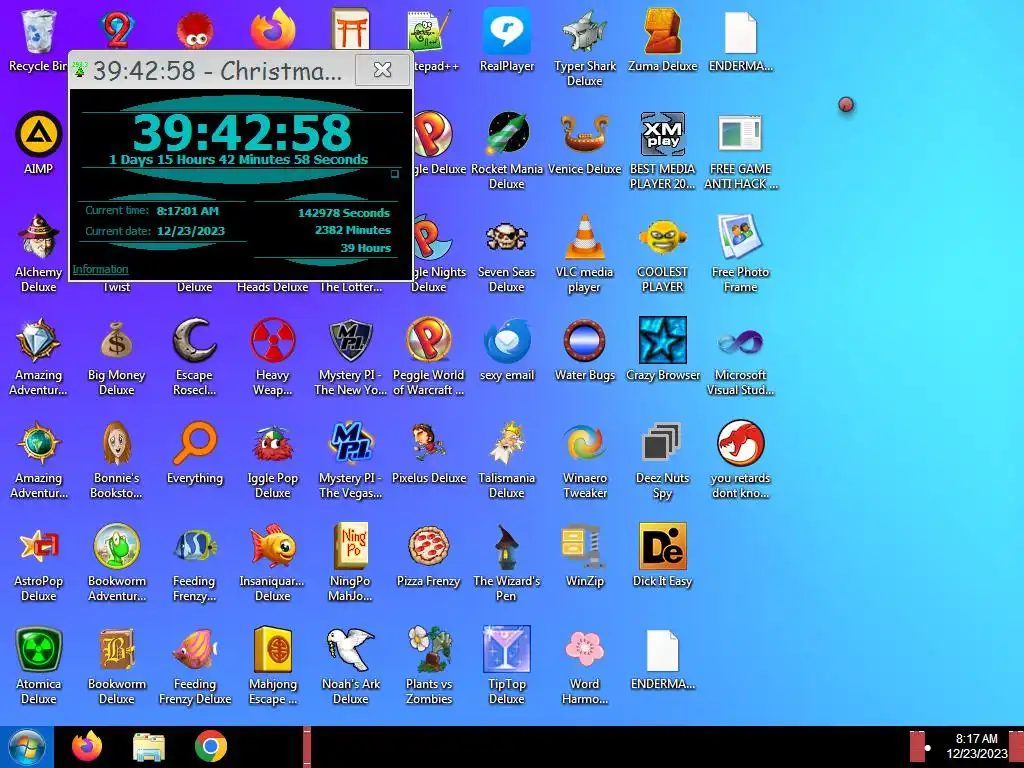The height and width of the screenshot is (768, 1024).
Task: Select the sexy email Thunderbird icon
Action: [x=507, y=341]
